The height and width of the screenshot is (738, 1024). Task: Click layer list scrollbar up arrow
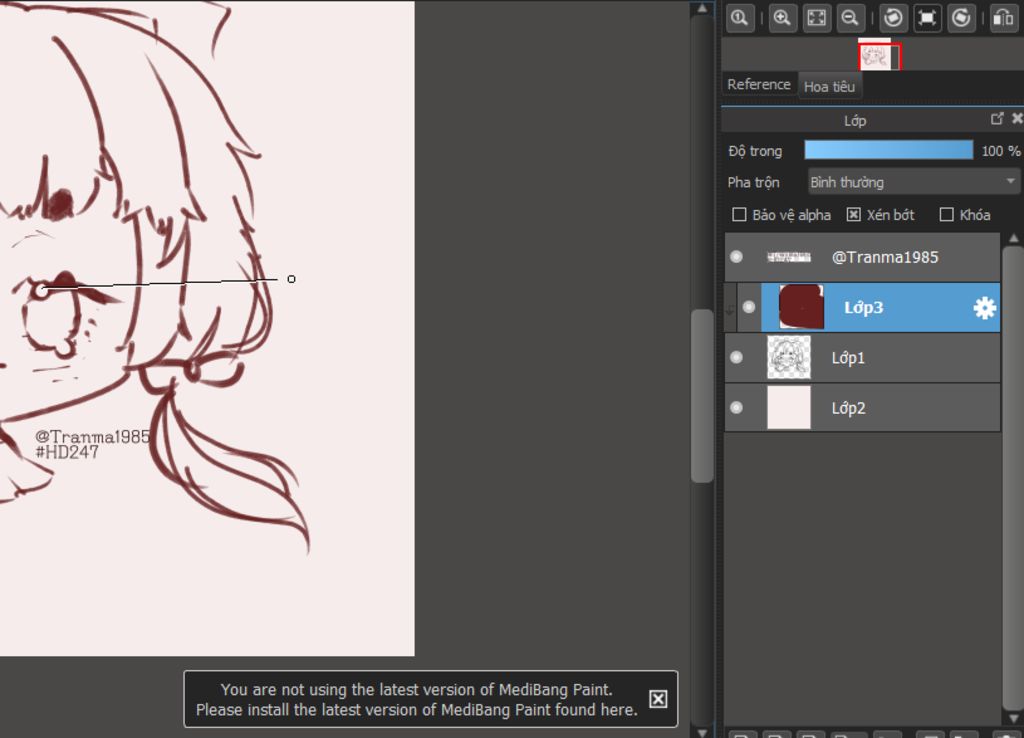[1013, 238]
